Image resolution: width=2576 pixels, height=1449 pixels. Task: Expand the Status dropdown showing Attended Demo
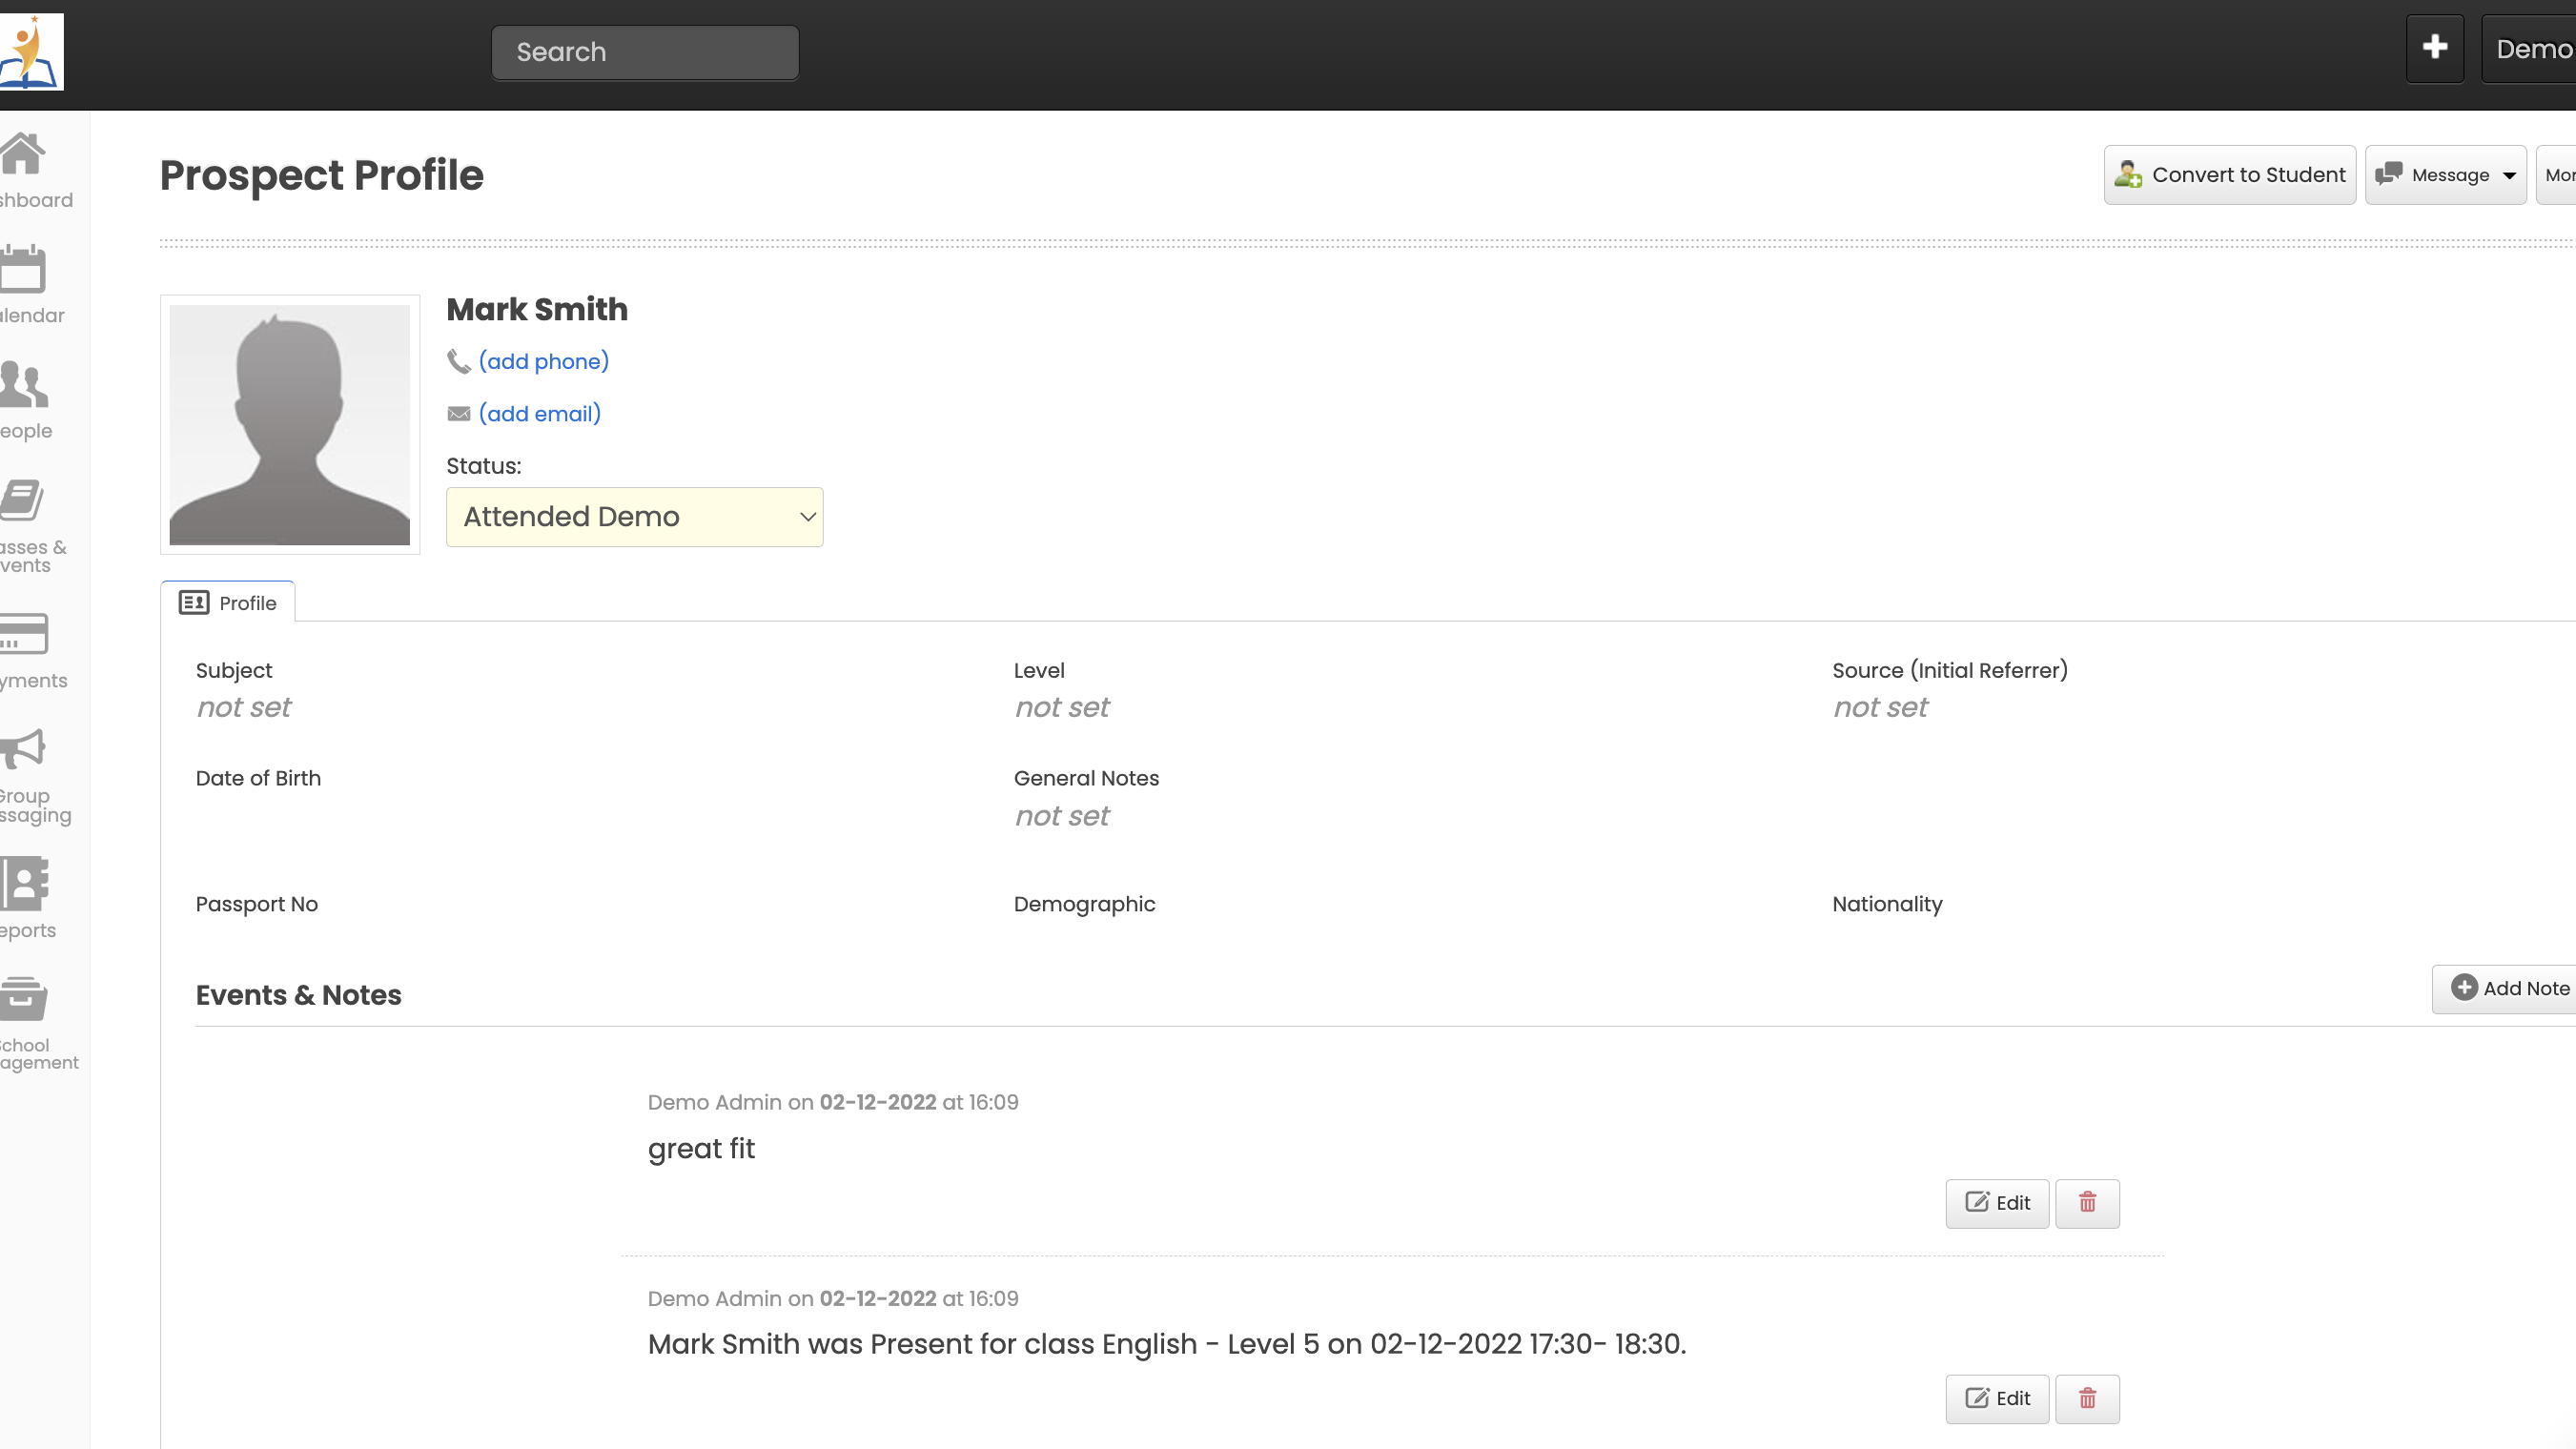click(634, 517)
